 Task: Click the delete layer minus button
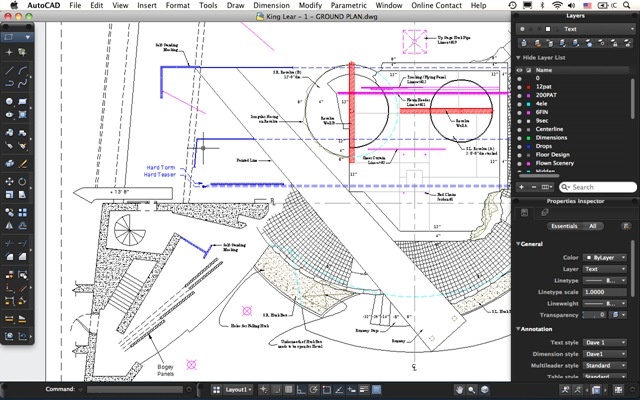532,187
